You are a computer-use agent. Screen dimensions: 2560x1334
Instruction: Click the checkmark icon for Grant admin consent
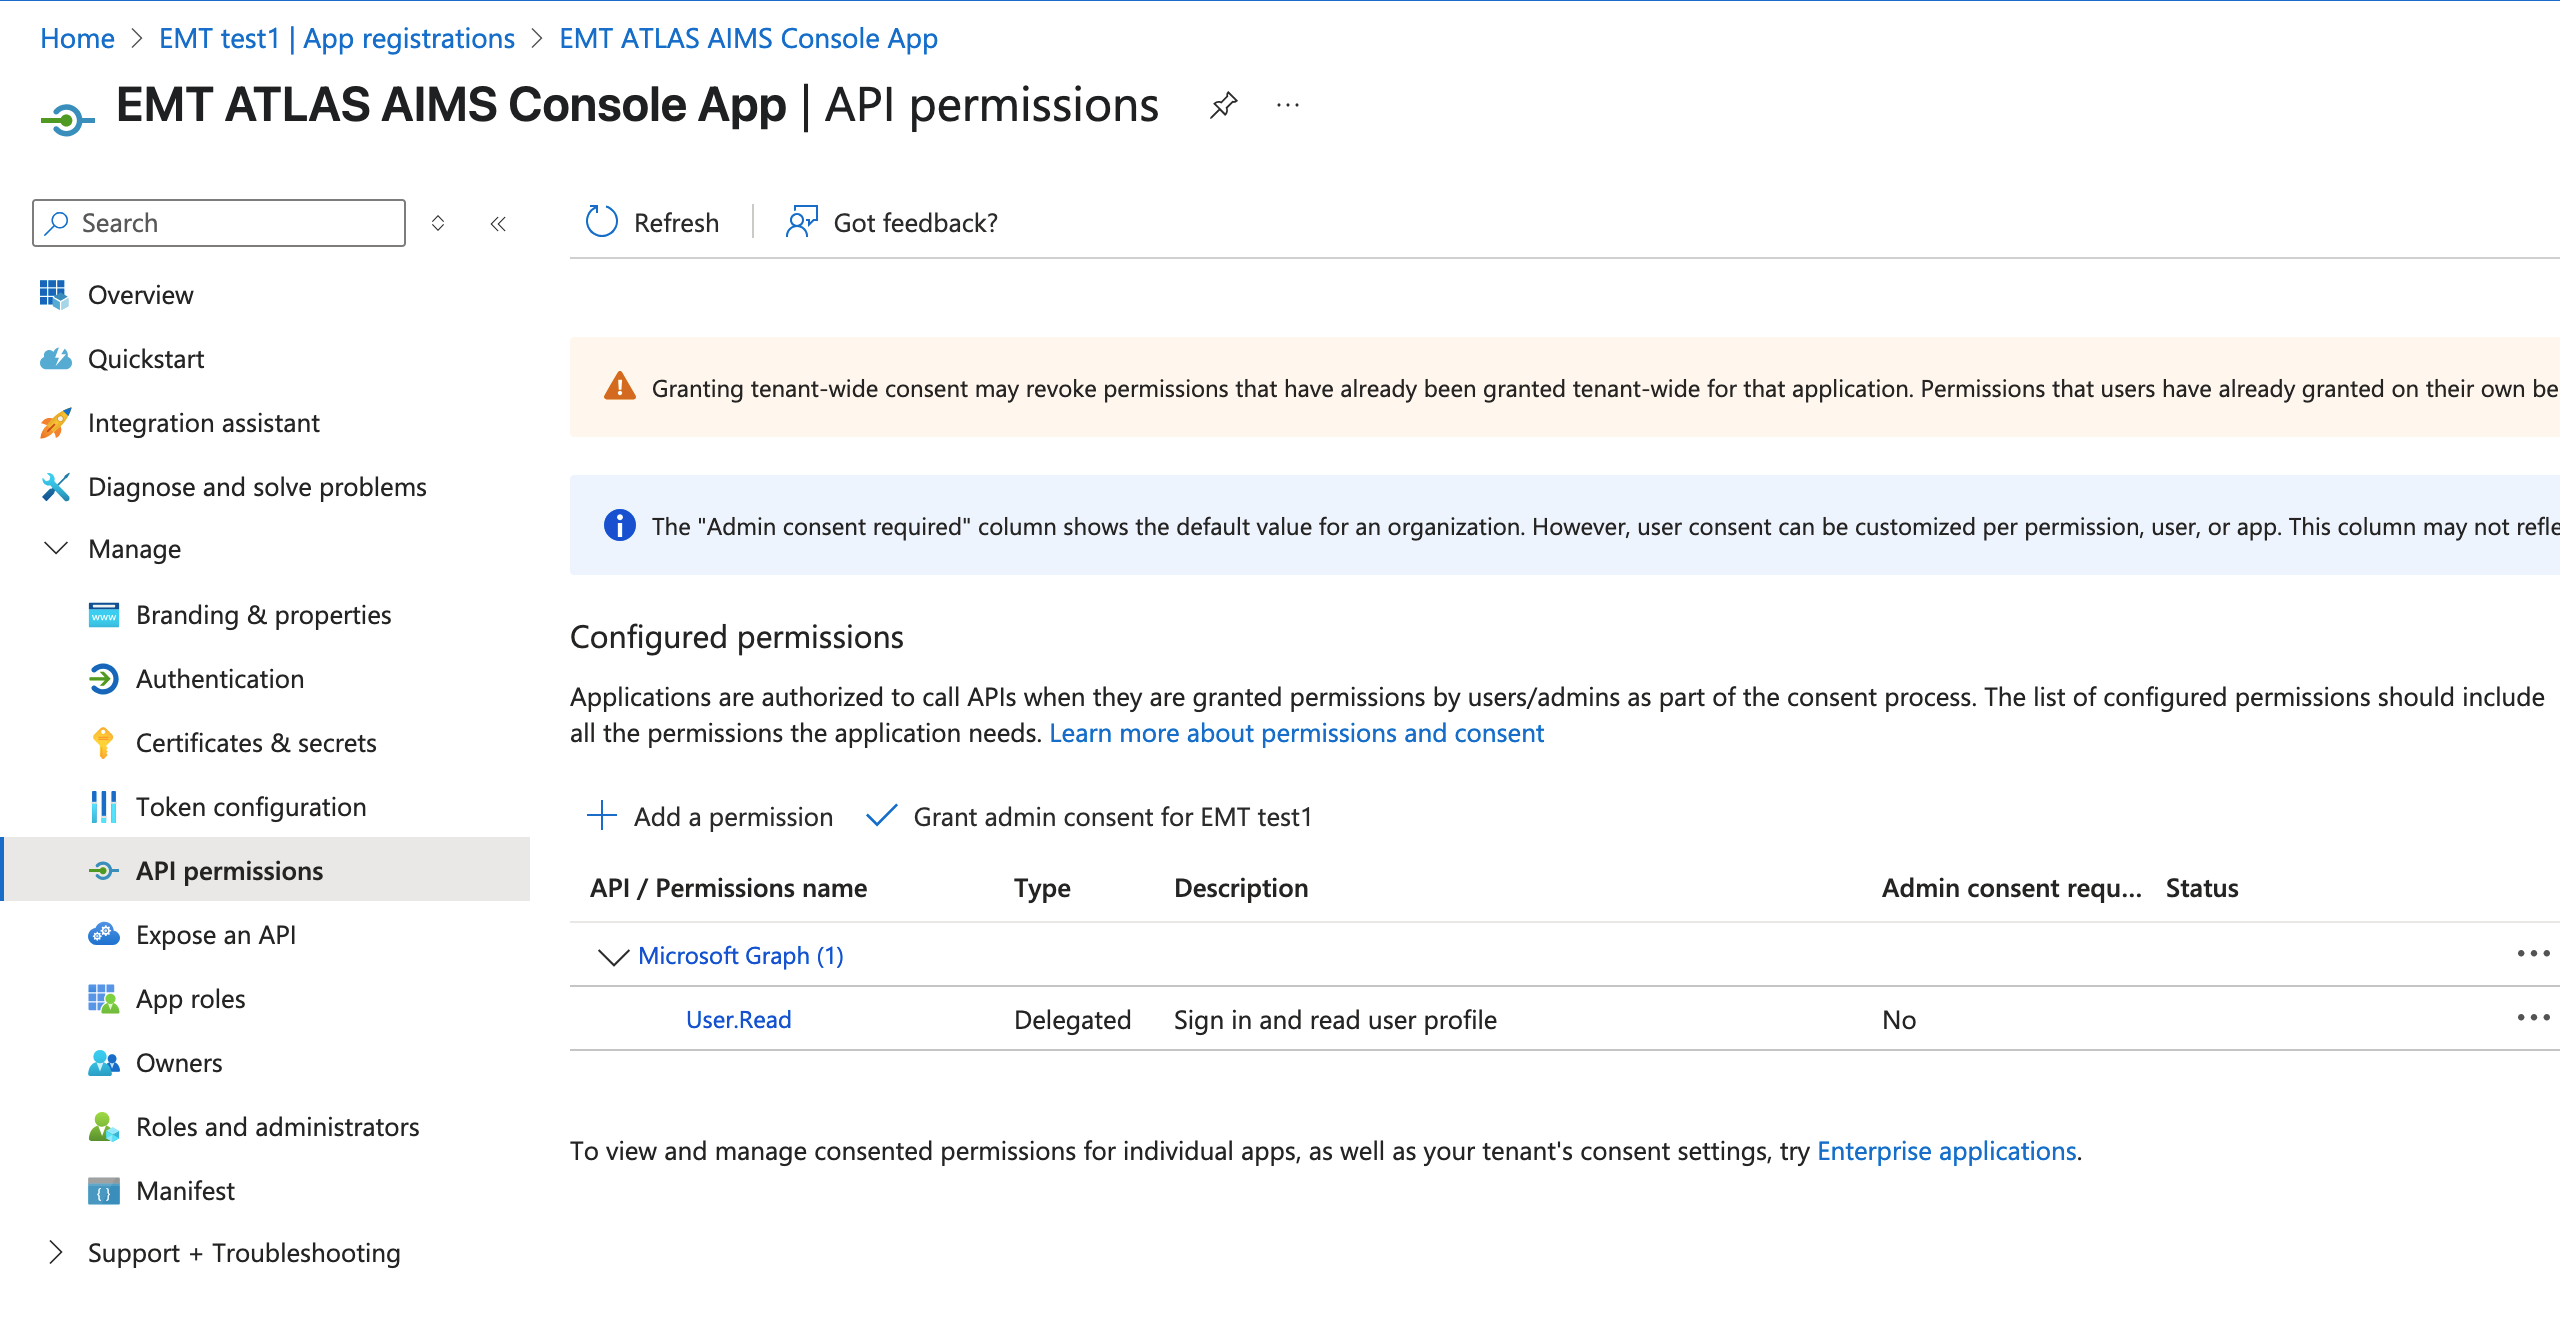point(882,816)
